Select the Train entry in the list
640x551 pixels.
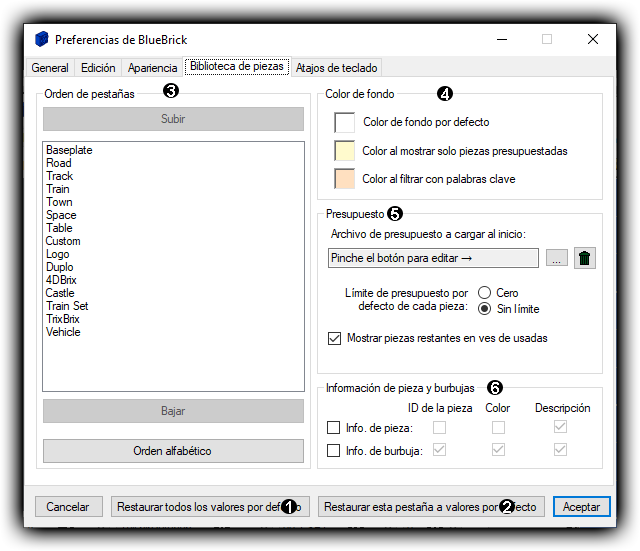(173, 189)
